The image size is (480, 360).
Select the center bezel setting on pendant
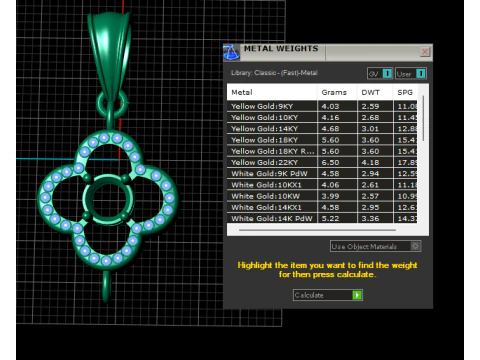[x=108, y=199]
